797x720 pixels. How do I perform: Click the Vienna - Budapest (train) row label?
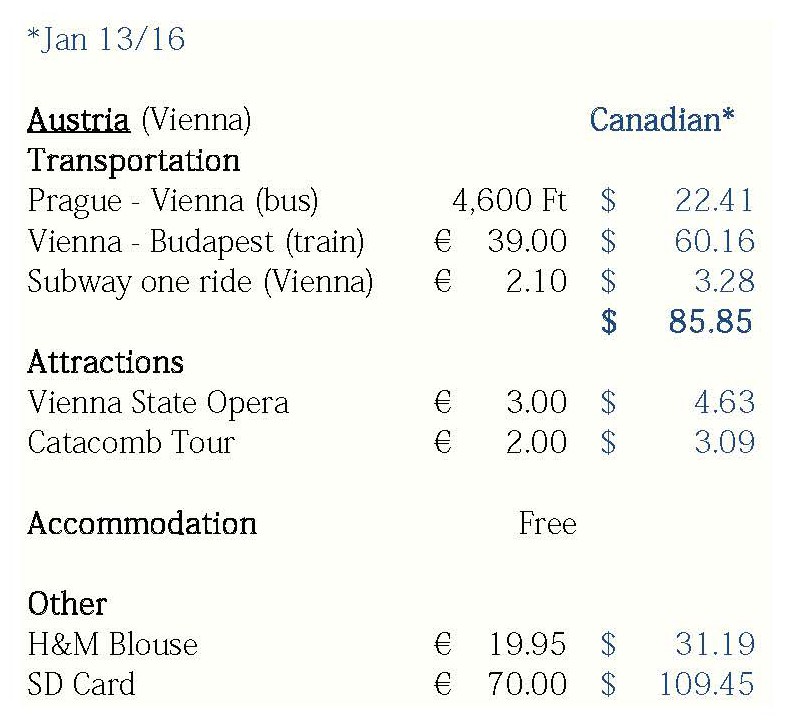196,241
